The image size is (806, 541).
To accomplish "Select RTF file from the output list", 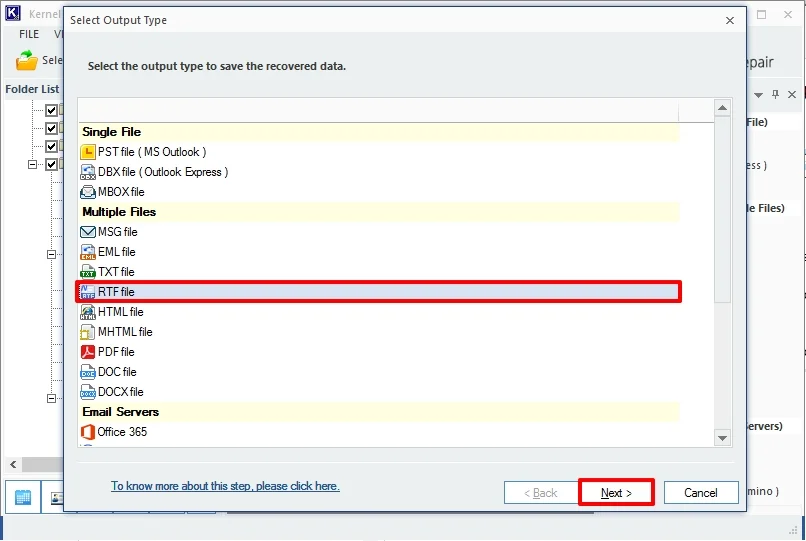I will click(x=116, y=292).
